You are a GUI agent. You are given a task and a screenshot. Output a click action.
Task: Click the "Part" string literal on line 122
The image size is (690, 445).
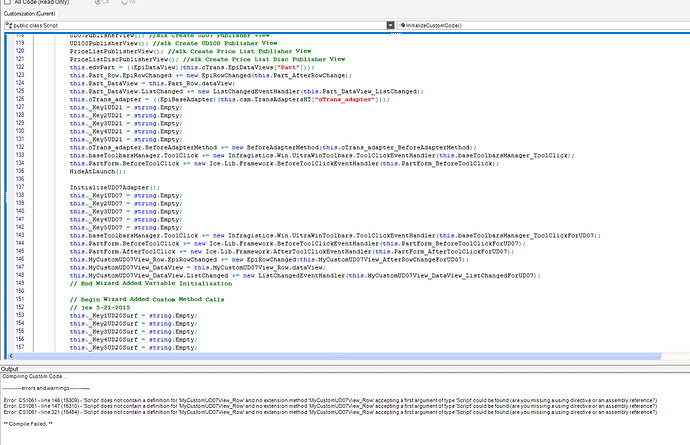[x=290, y=67]
